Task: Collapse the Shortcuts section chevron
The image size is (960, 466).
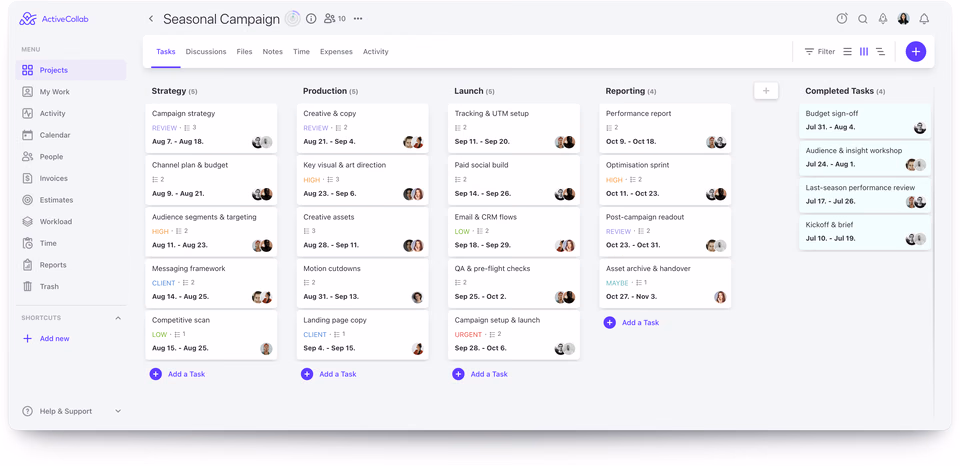Action: pos(118,318)
